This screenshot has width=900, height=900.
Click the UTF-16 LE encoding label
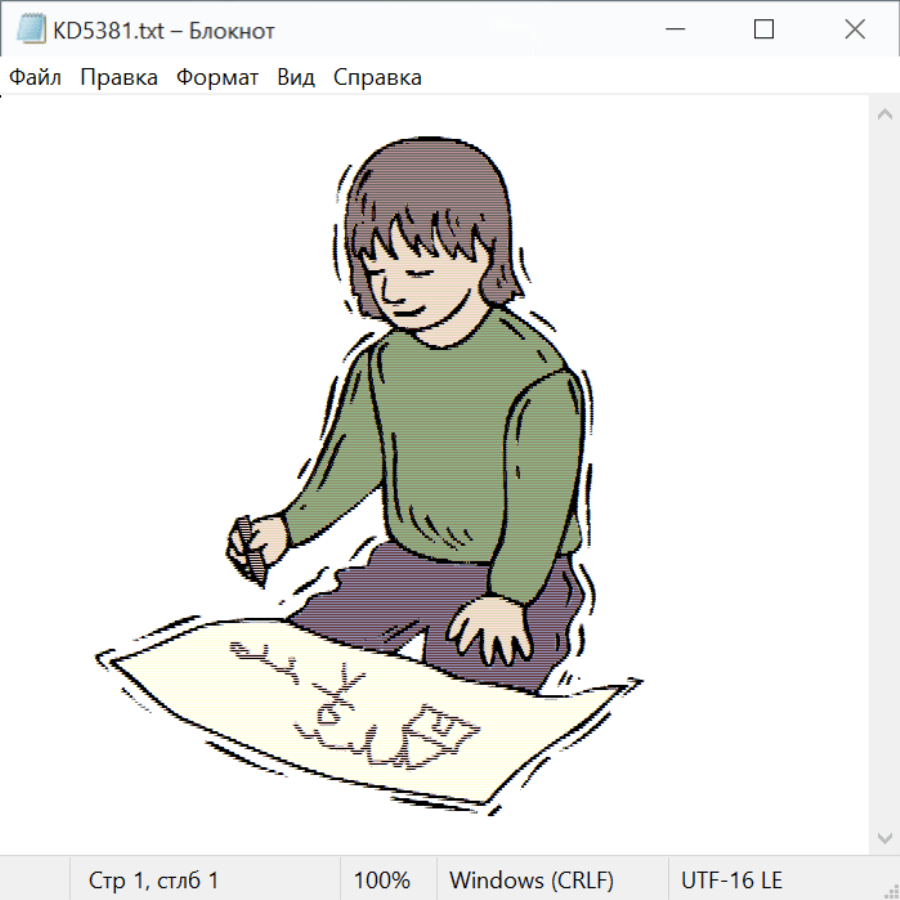[731, 880]
